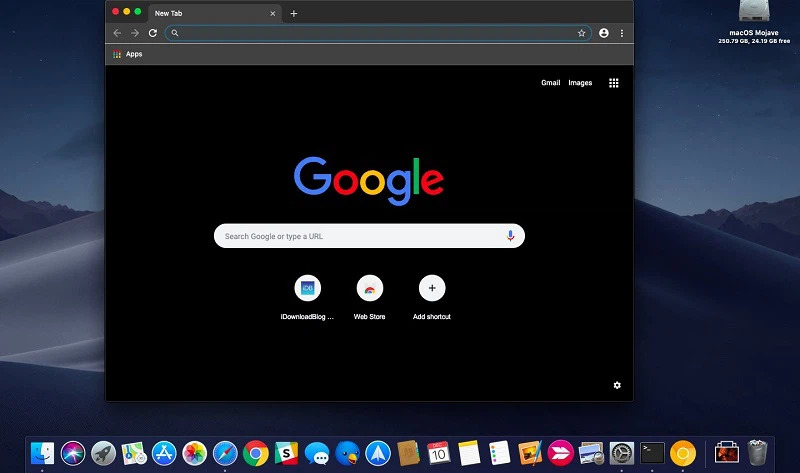Go back with the browser back arrow
This screenshot has width=800, height=473.
pos(117,33)
